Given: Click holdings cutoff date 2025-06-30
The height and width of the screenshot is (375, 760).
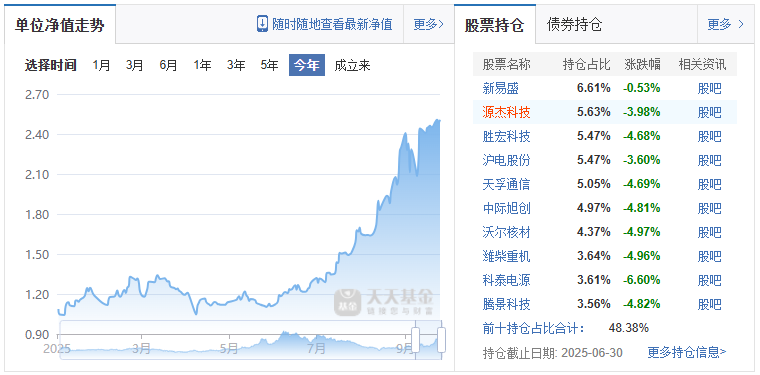Looking at the screenshot, I should [592, 352].
